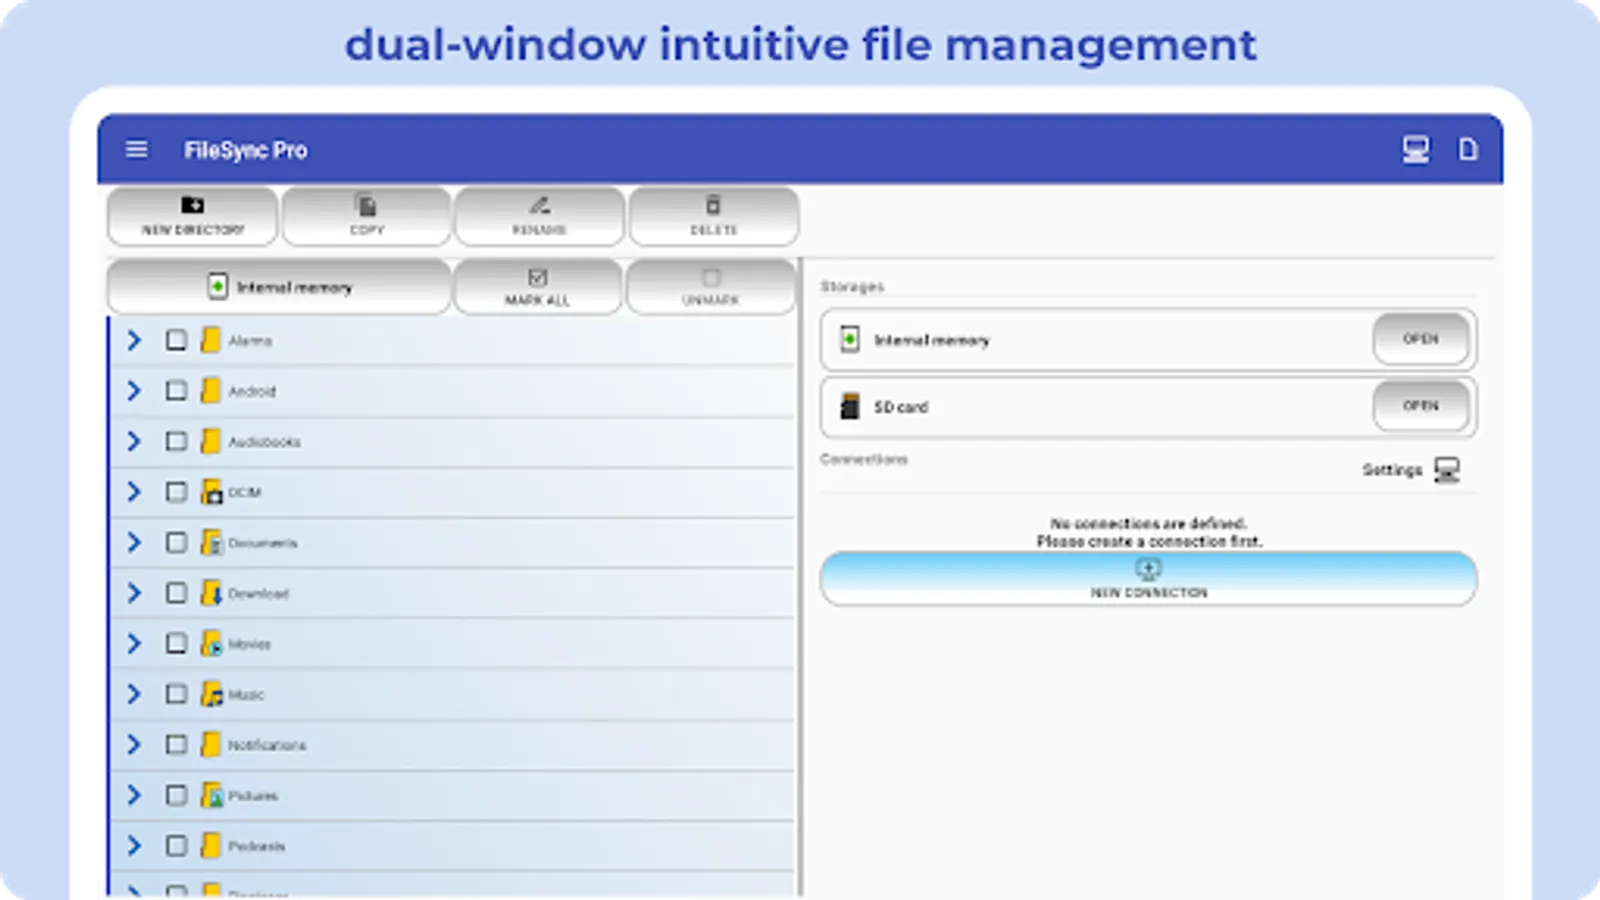Tick the checkbox beside the Music folder
The image size is (1600, 900).
177,694
